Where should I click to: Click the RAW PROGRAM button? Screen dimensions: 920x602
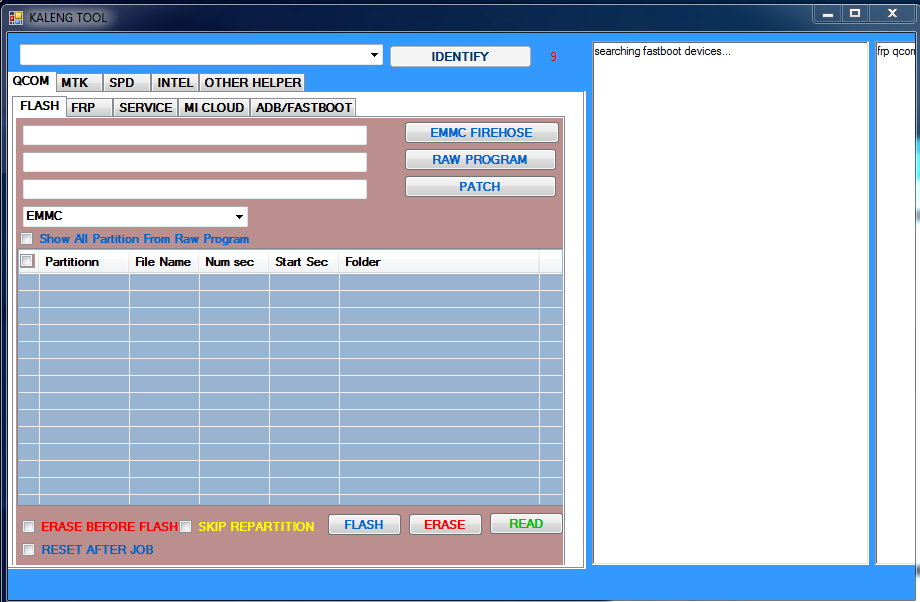pos(480,160)
